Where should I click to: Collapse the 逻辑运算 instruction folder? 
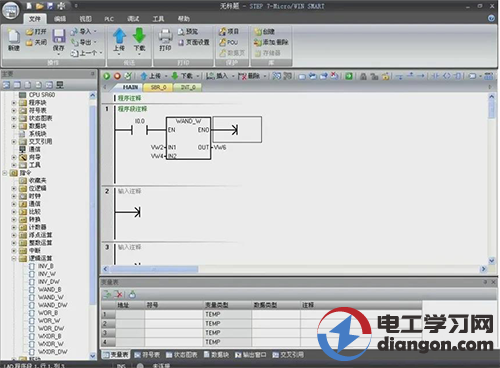click(x=14, y=258)
